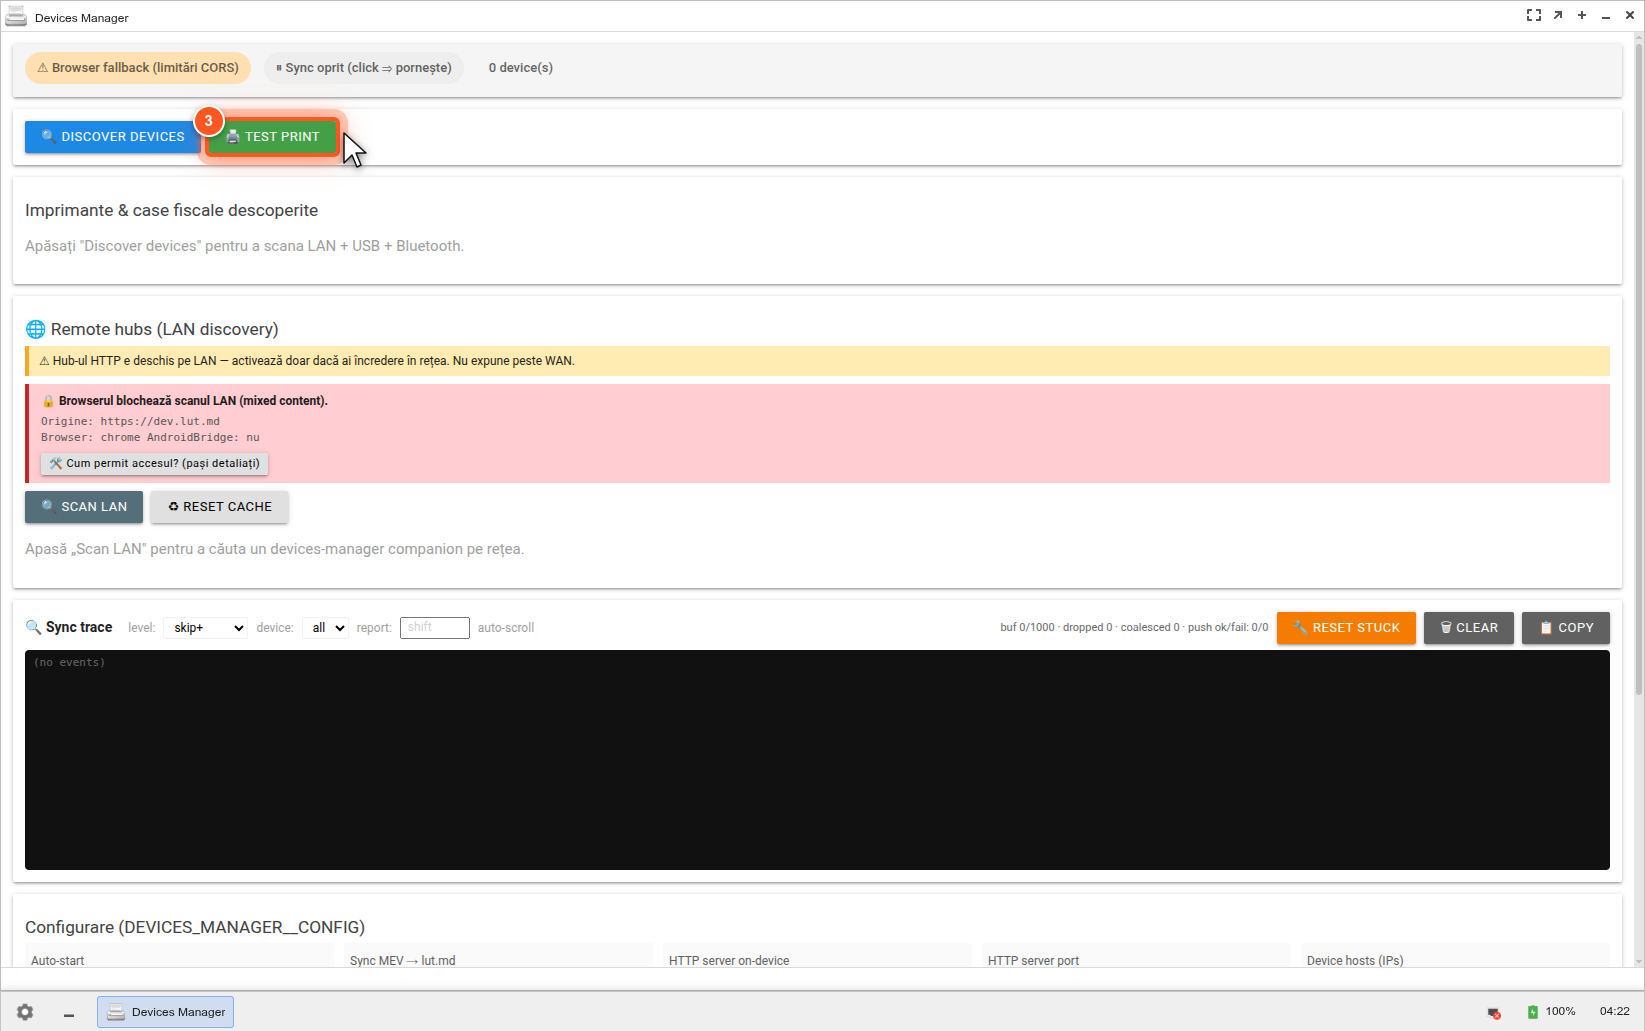The height and width of the screenshot is (1031, 1645).
Task: Click the battery icon in the tray
Action: pyautogui.click(x=1532, y=1012)
